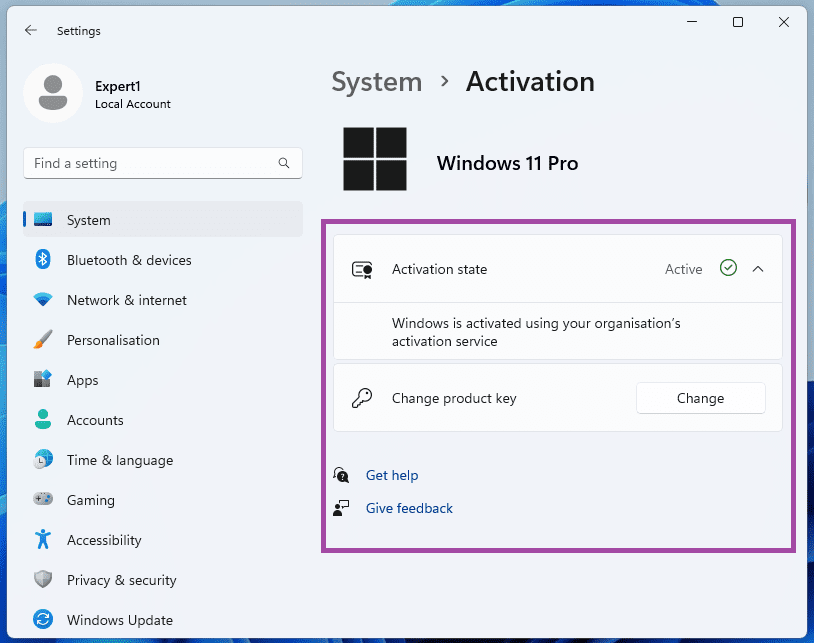The width and height of the screenshot is (814, 643).
Task: Click the green activation checkmark icon
Action: click(x=728, y=268)
